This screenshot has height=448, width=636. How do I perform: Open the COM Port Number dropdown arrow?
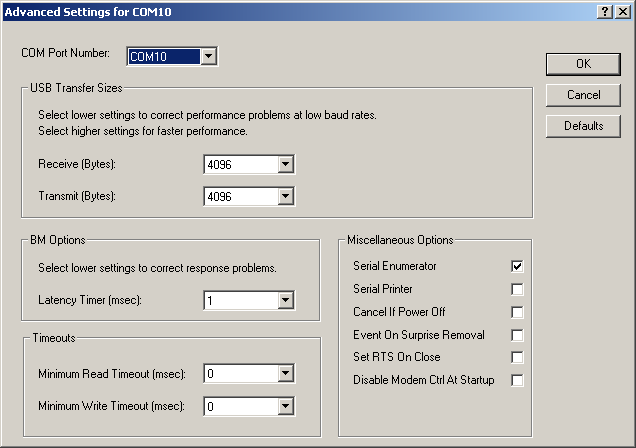coord(208,56)
